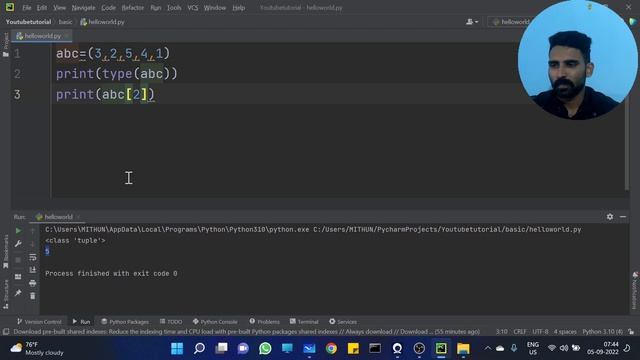This screenshot has width=640, height=360.
Task: Open Terminal tool window
Action: coord(304,322)
